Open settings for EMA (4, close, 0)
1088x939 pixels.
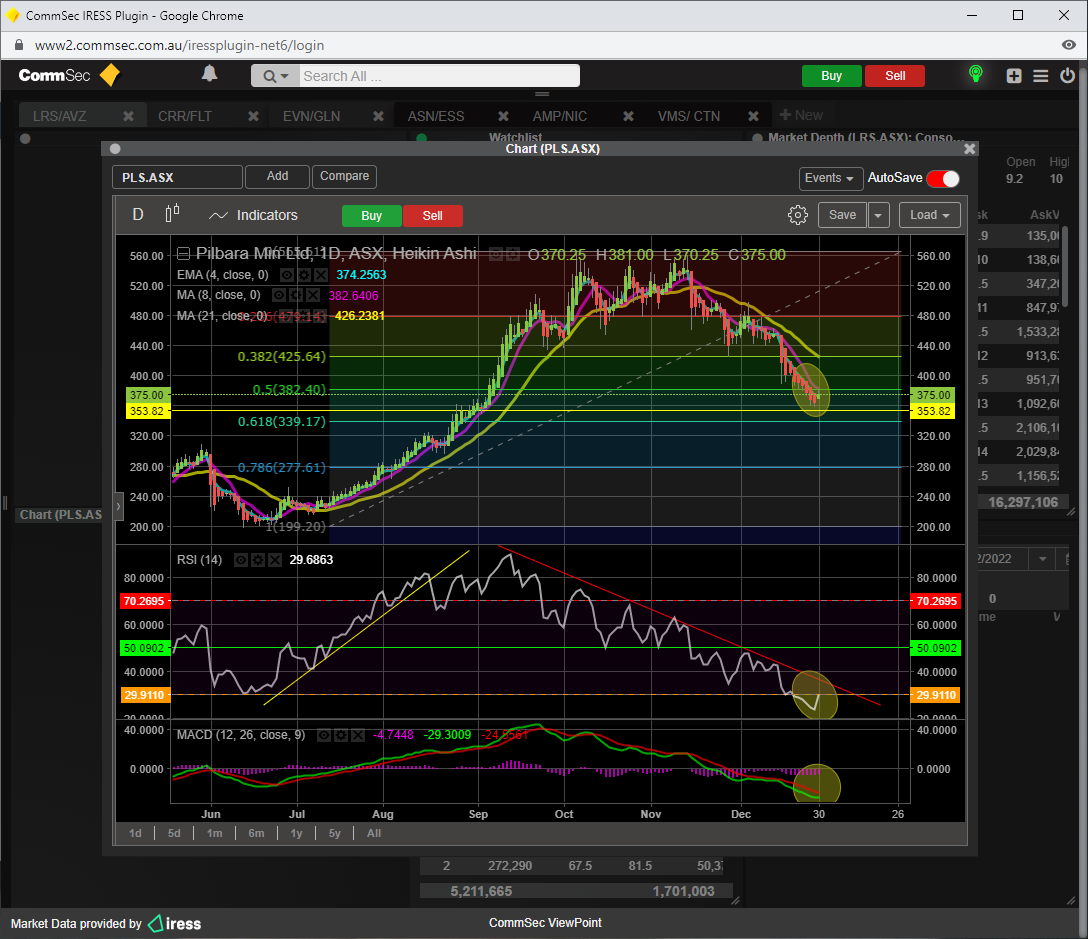[304, 275]
